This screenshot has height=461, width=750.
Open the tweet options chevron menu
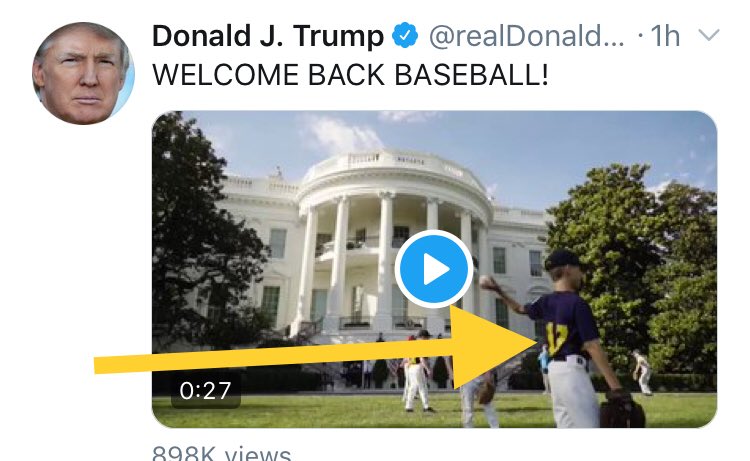708,35
